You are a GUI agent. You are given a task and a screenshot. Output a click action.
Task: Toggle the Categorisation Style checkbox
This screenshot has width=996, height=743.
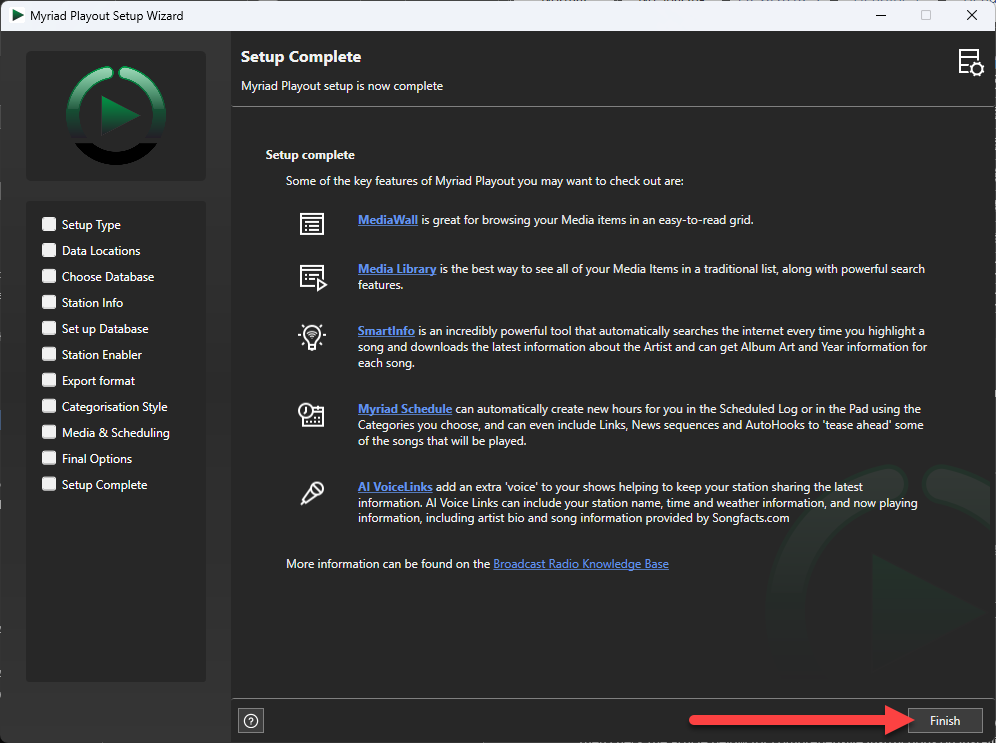coord(49,406)
